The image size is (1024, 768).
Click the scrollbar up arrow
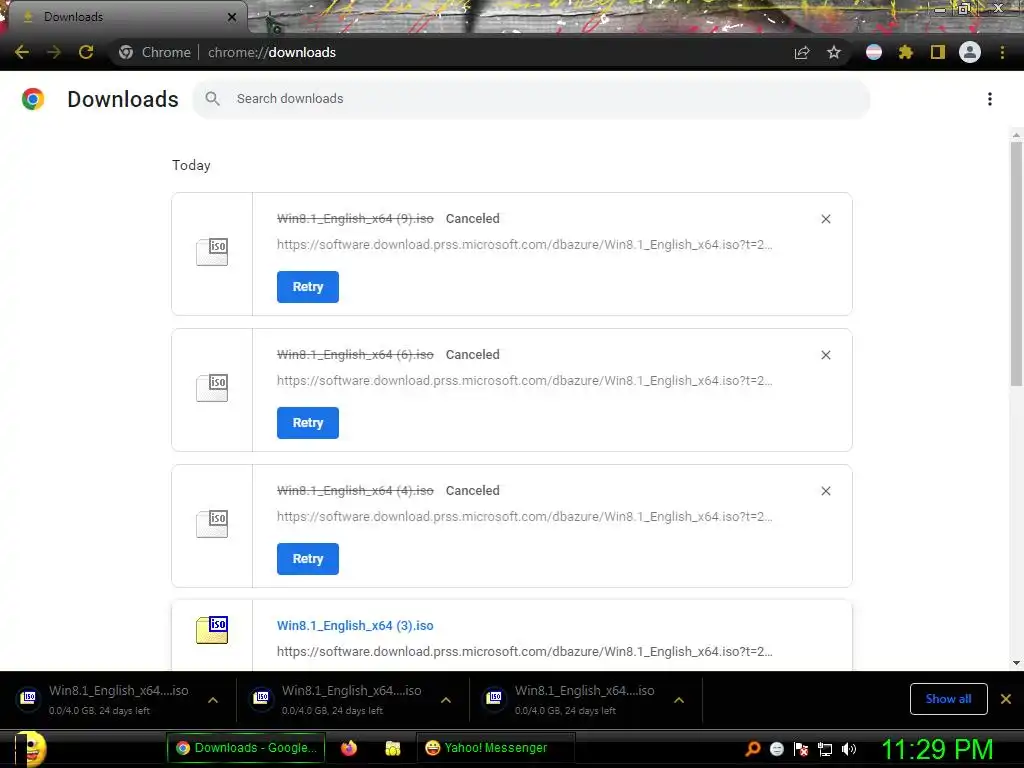[1016, 135]
